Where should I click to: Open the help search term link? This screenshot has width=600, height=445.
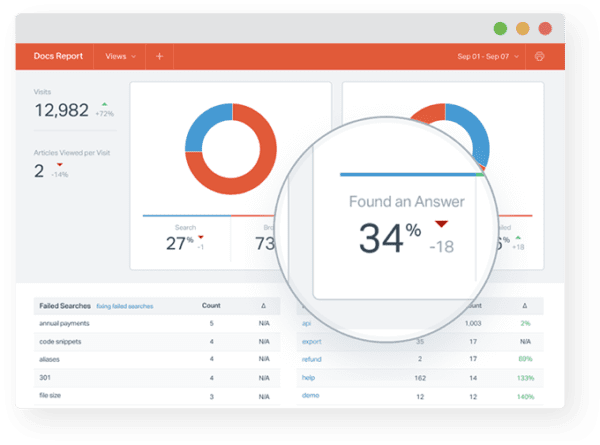pyautogui.click(x=308, y=378)
